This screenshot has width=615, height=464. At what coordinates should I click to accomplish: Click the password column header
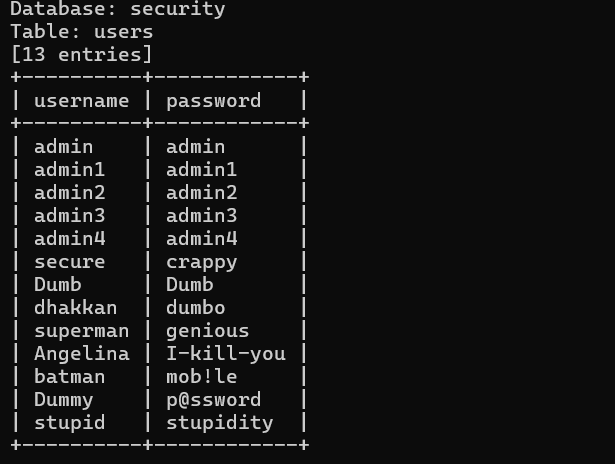coord(213,102)
